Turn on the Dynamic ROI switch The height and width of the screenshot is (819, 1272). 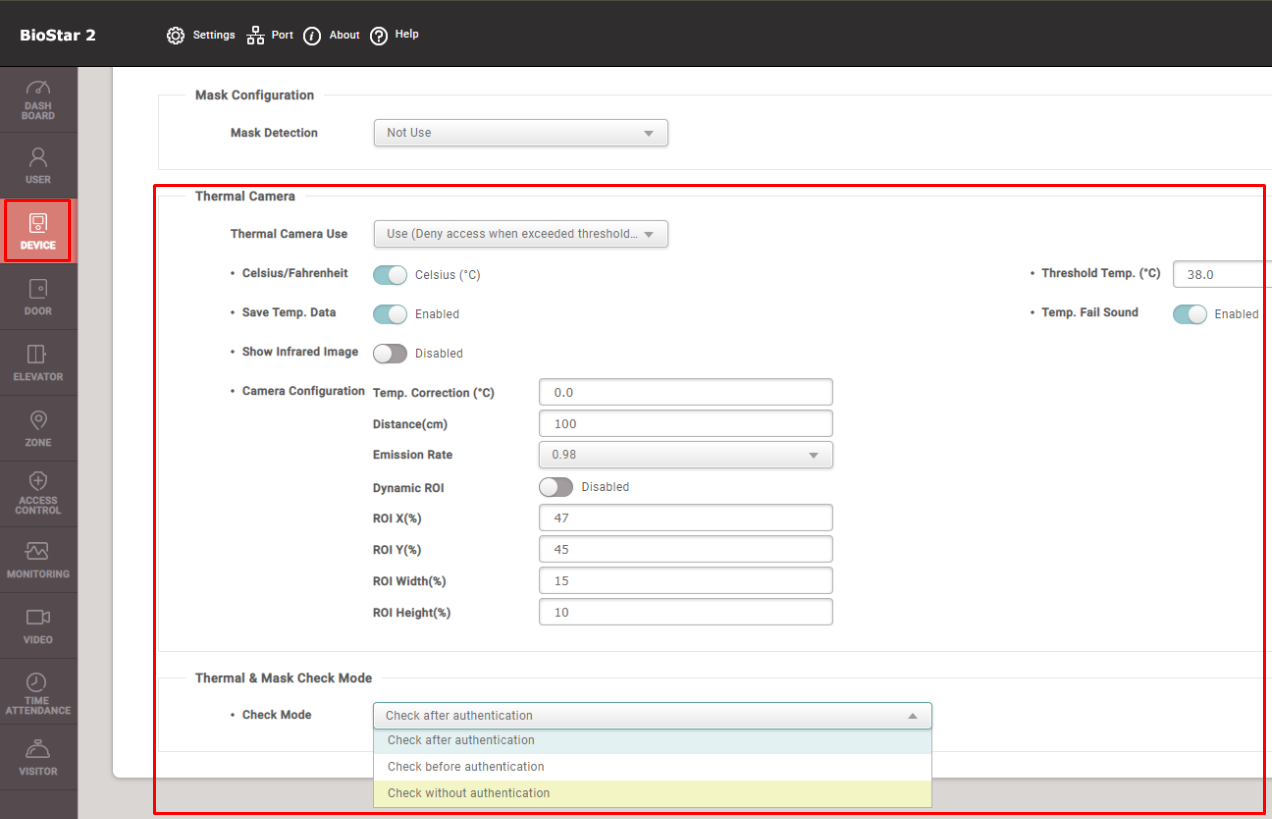(x=556, y=487)
